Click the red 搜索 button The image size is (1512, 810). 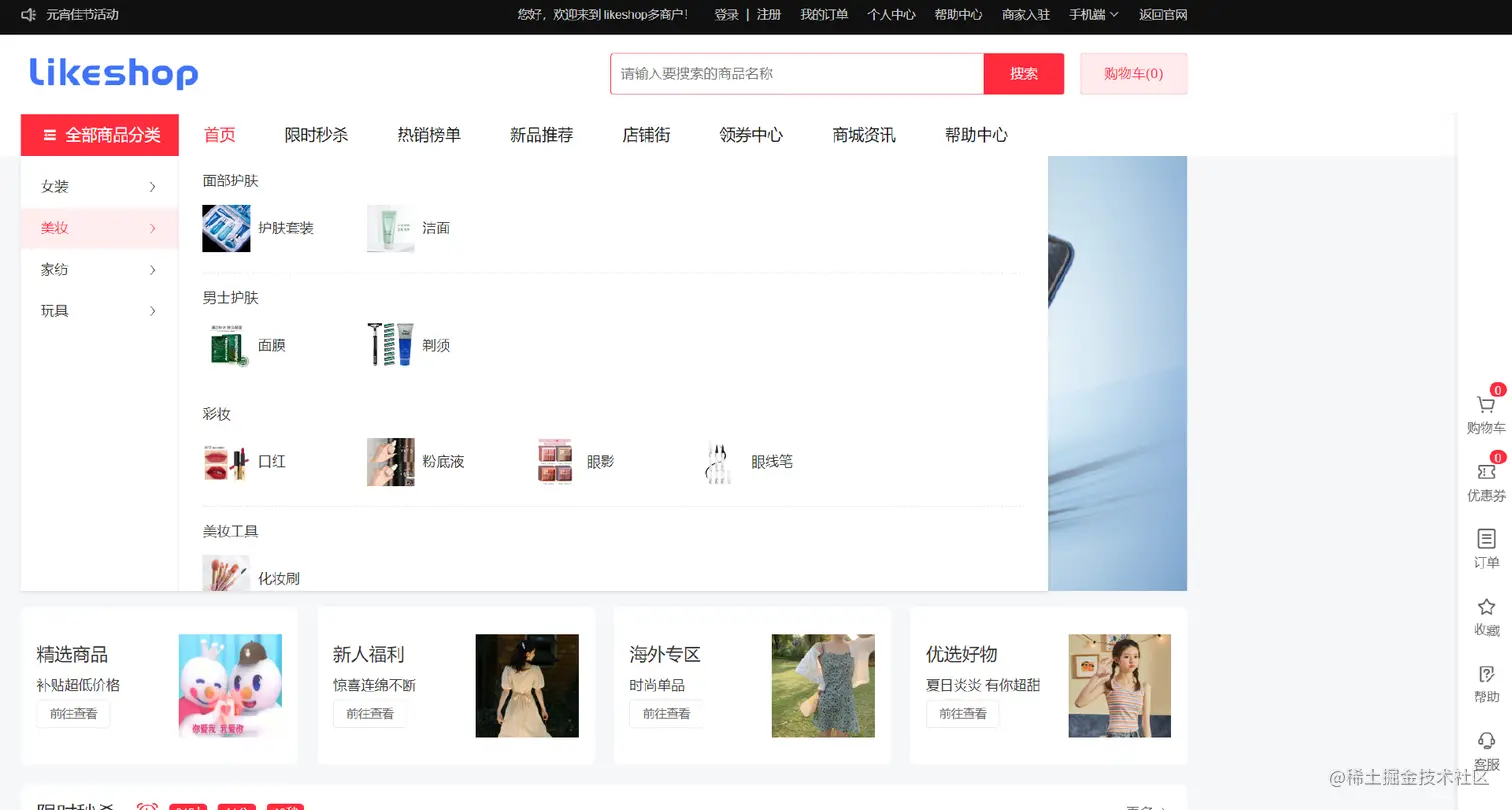1024,74
